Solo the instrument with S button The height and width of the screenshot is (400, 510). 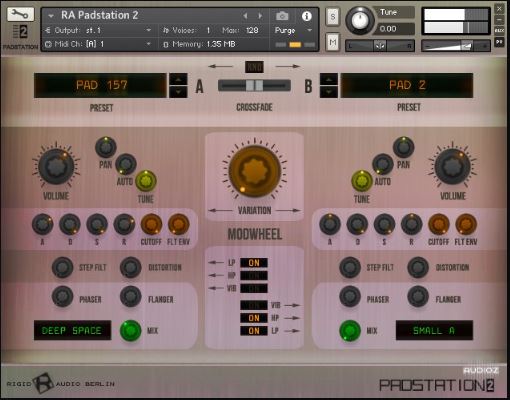(332, 16)
